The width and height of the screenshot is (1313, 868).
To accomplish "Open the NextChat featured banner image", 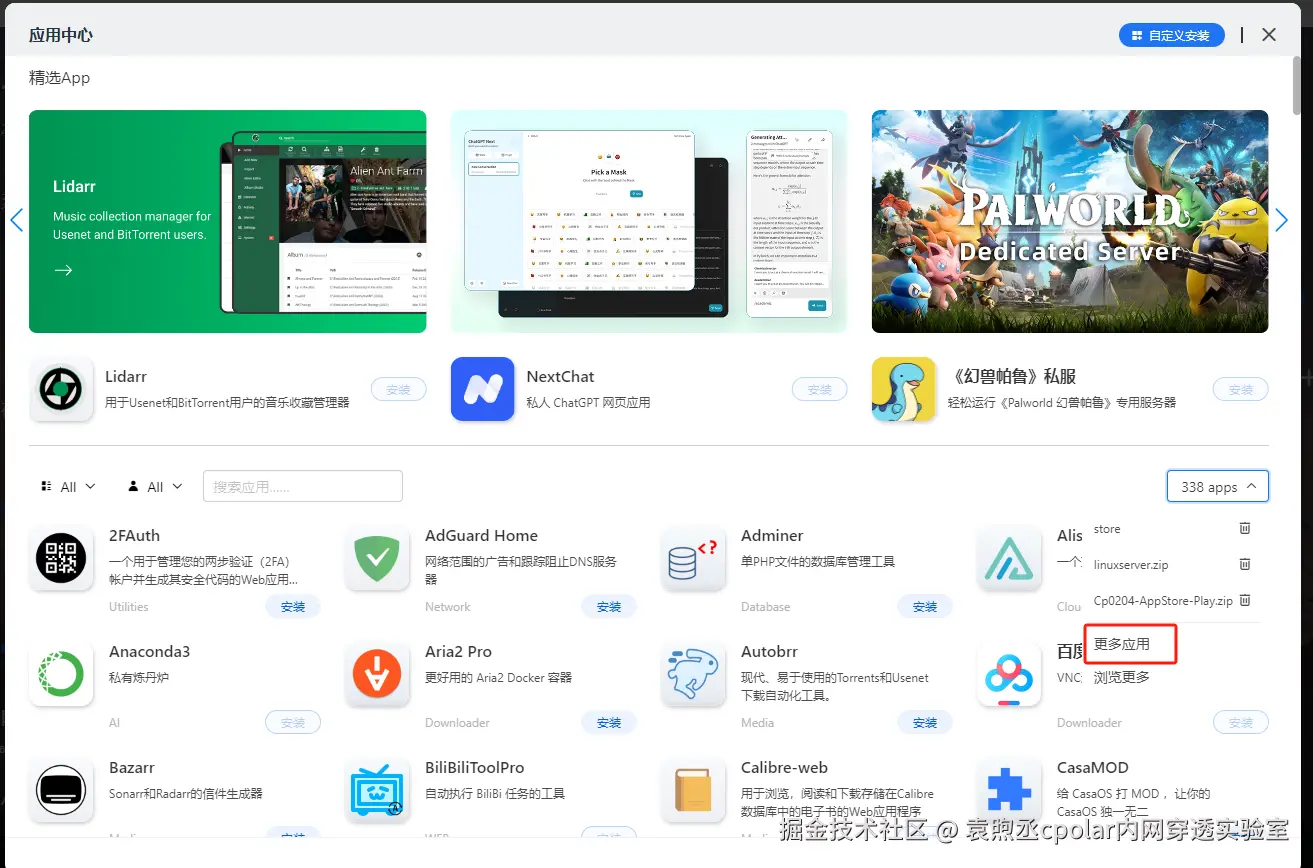I will [649, 221].
